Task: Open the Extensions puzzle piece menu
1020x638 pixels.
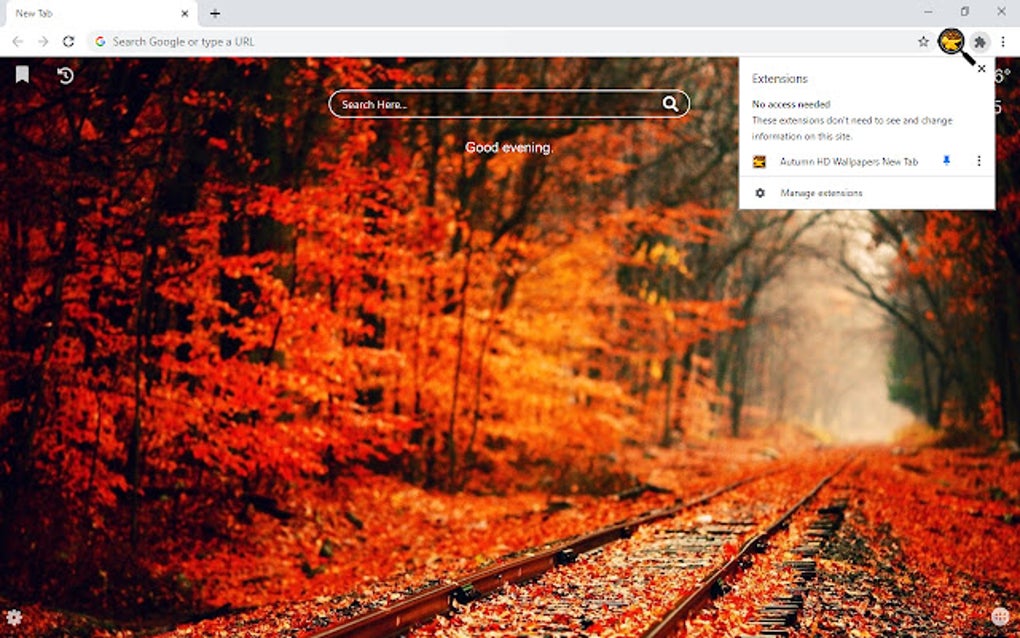Action: [x=979, y=42]
